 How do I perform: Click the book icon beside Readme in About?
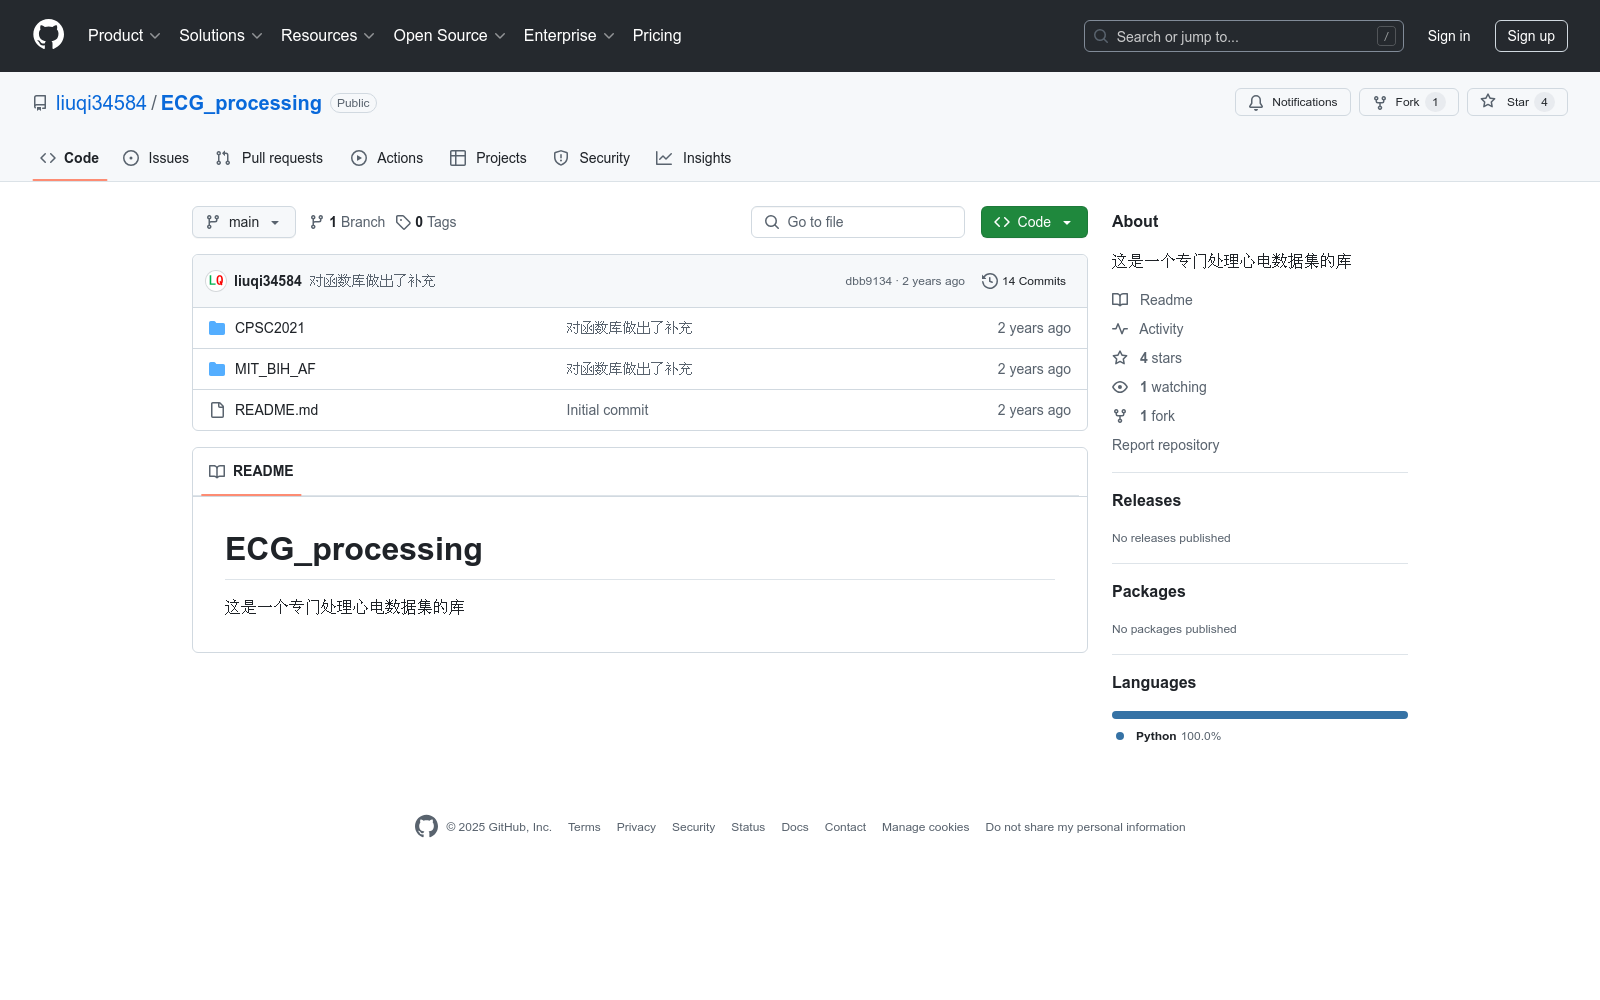[x=1120, y=300]
